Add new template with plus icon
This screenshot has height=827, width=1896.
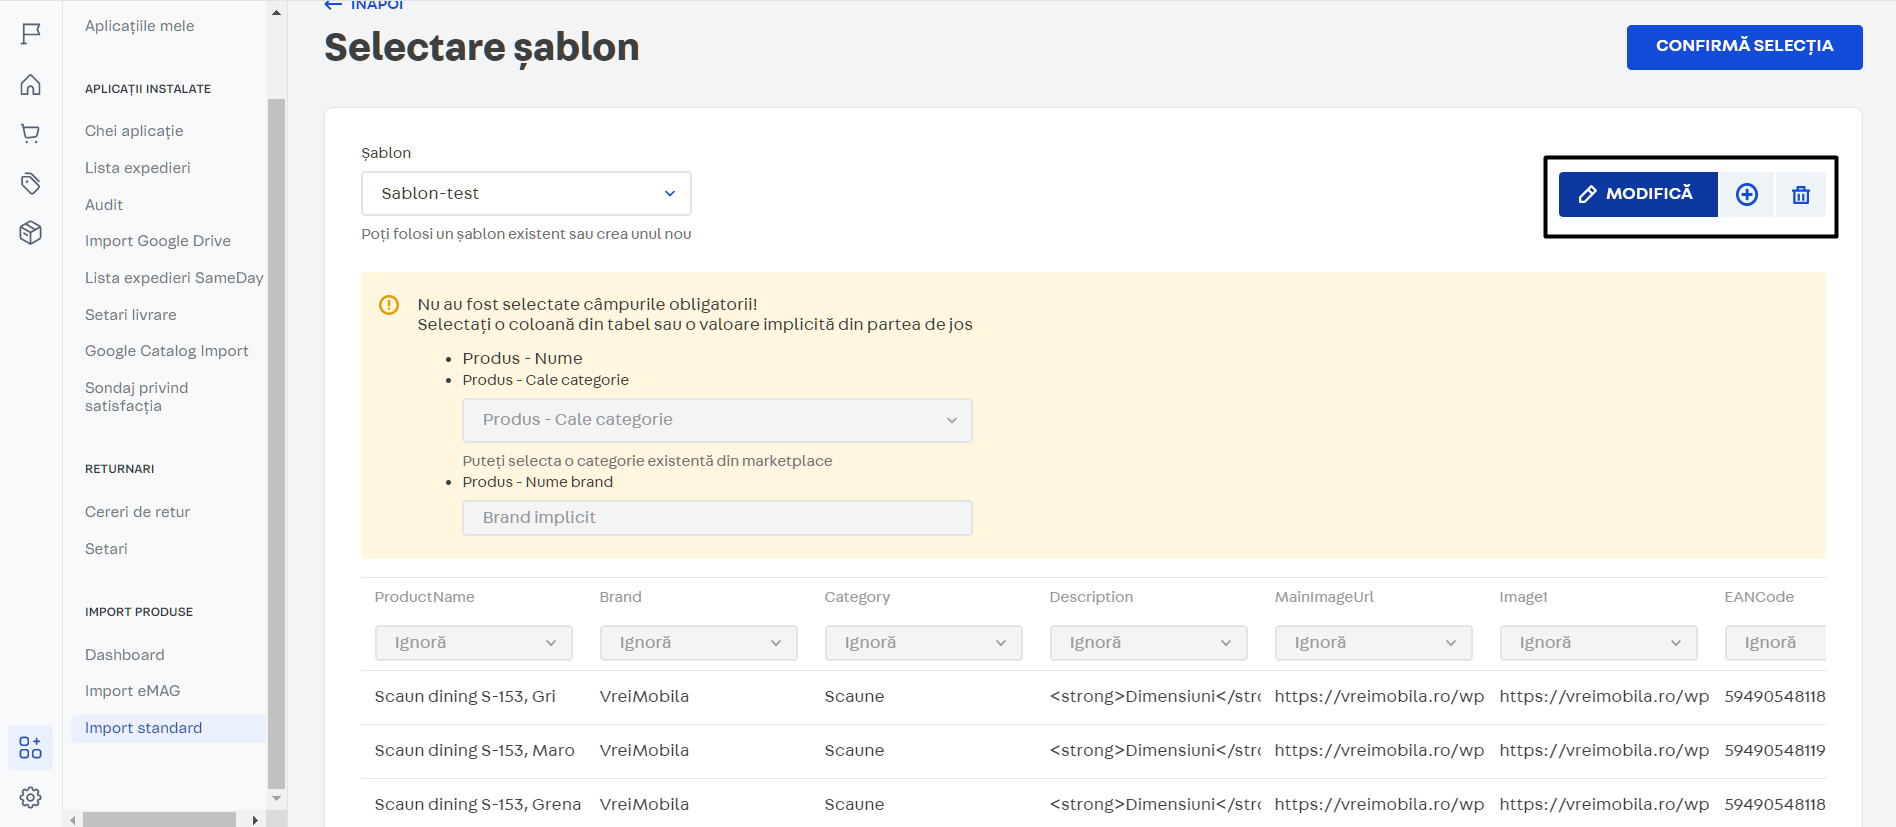tap(1746, 195)
